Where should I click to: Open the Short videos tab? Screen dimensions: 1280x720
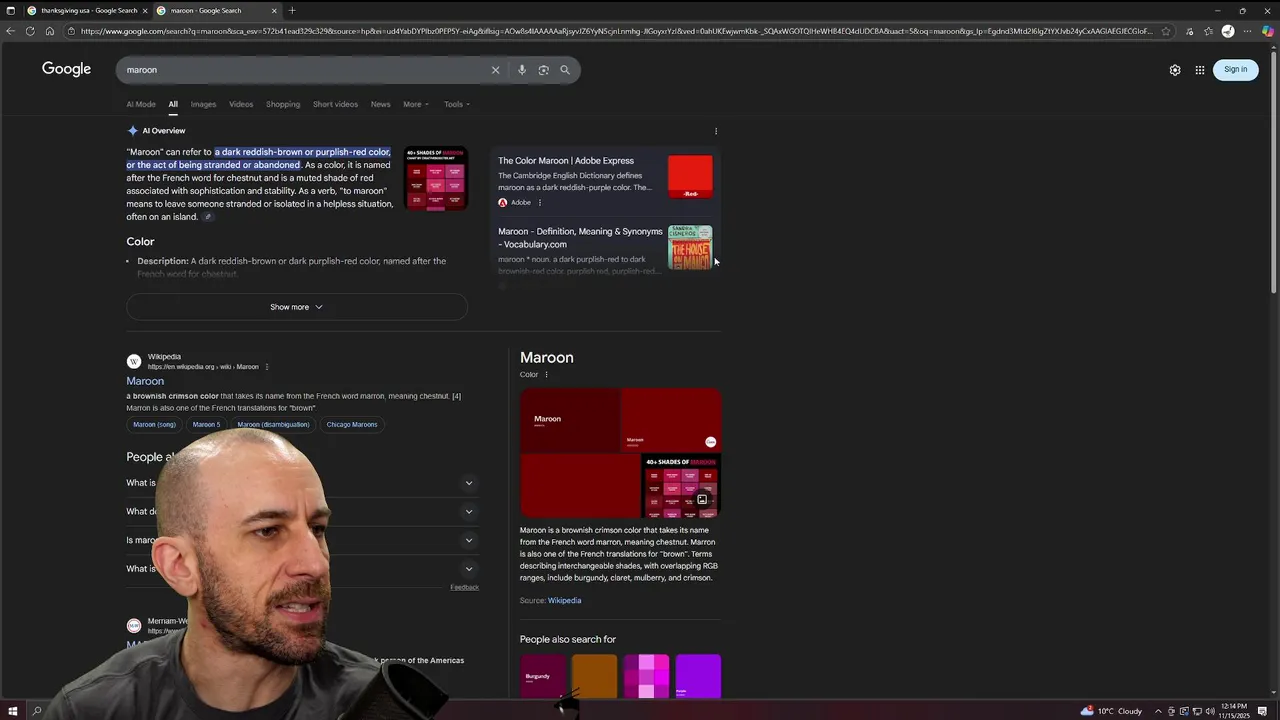[335, 104]
